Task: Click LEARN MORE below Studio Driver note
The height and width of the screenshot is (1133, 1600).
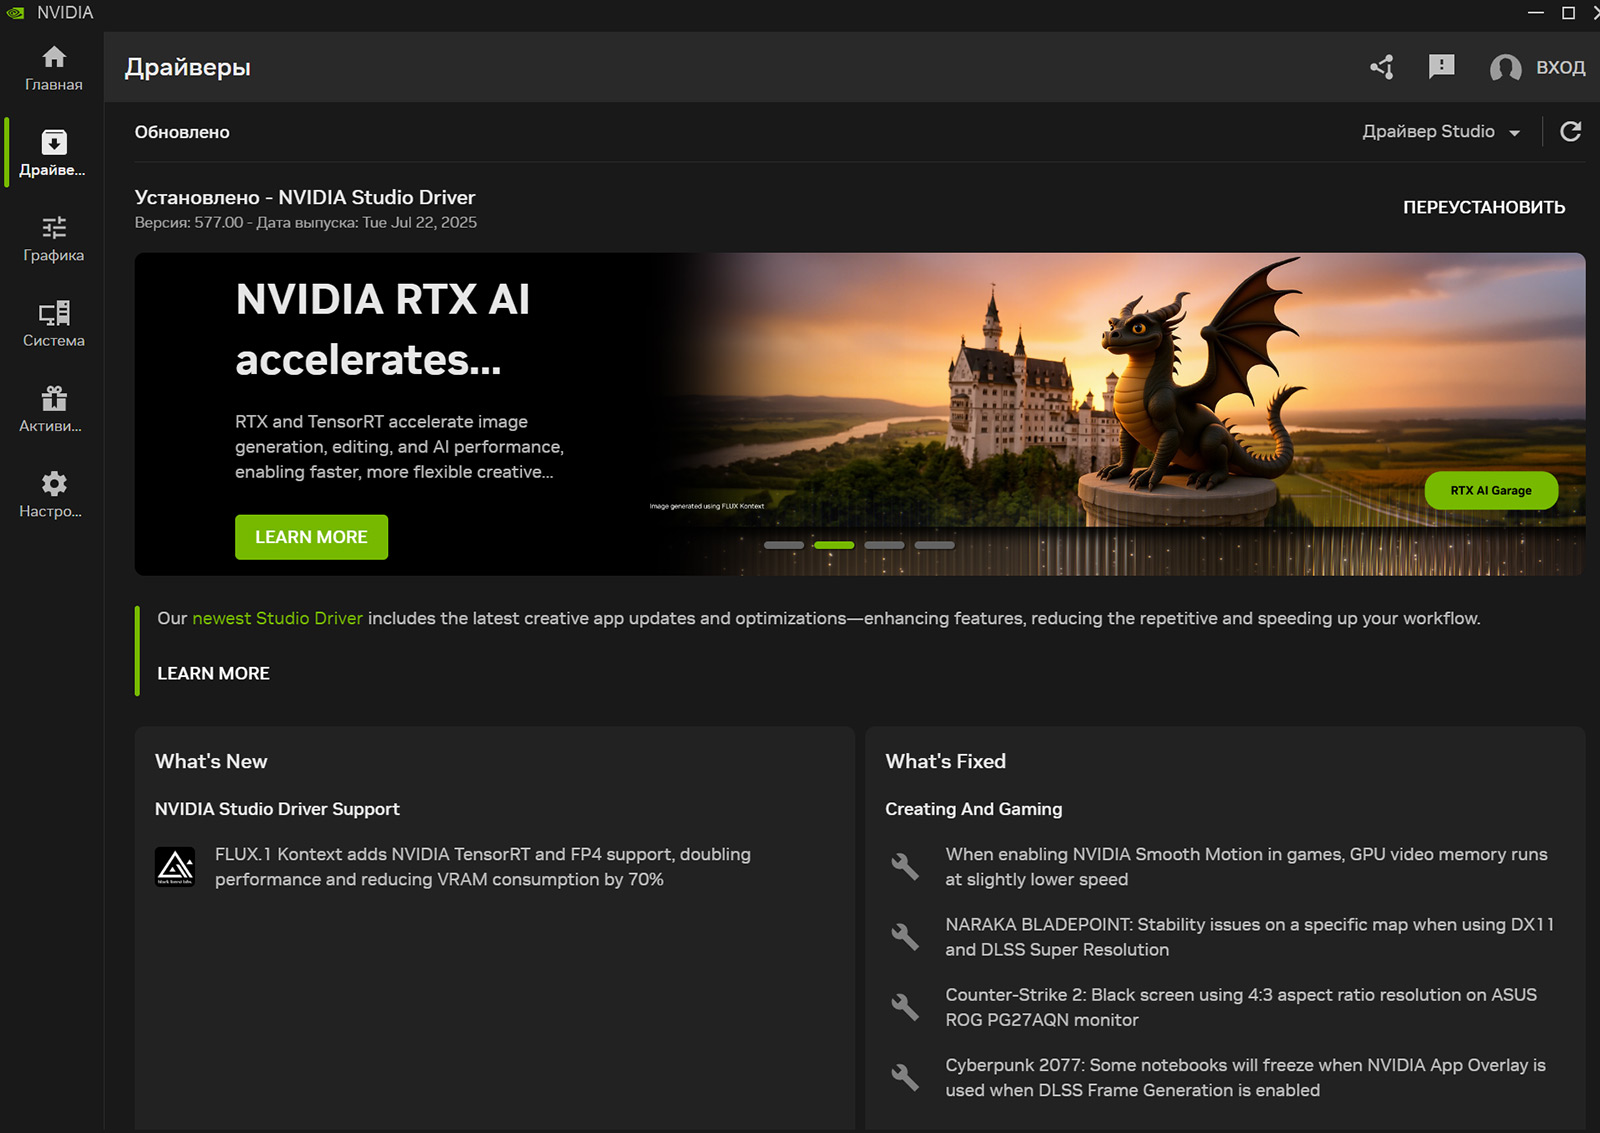Action: (x=213, y=673)
